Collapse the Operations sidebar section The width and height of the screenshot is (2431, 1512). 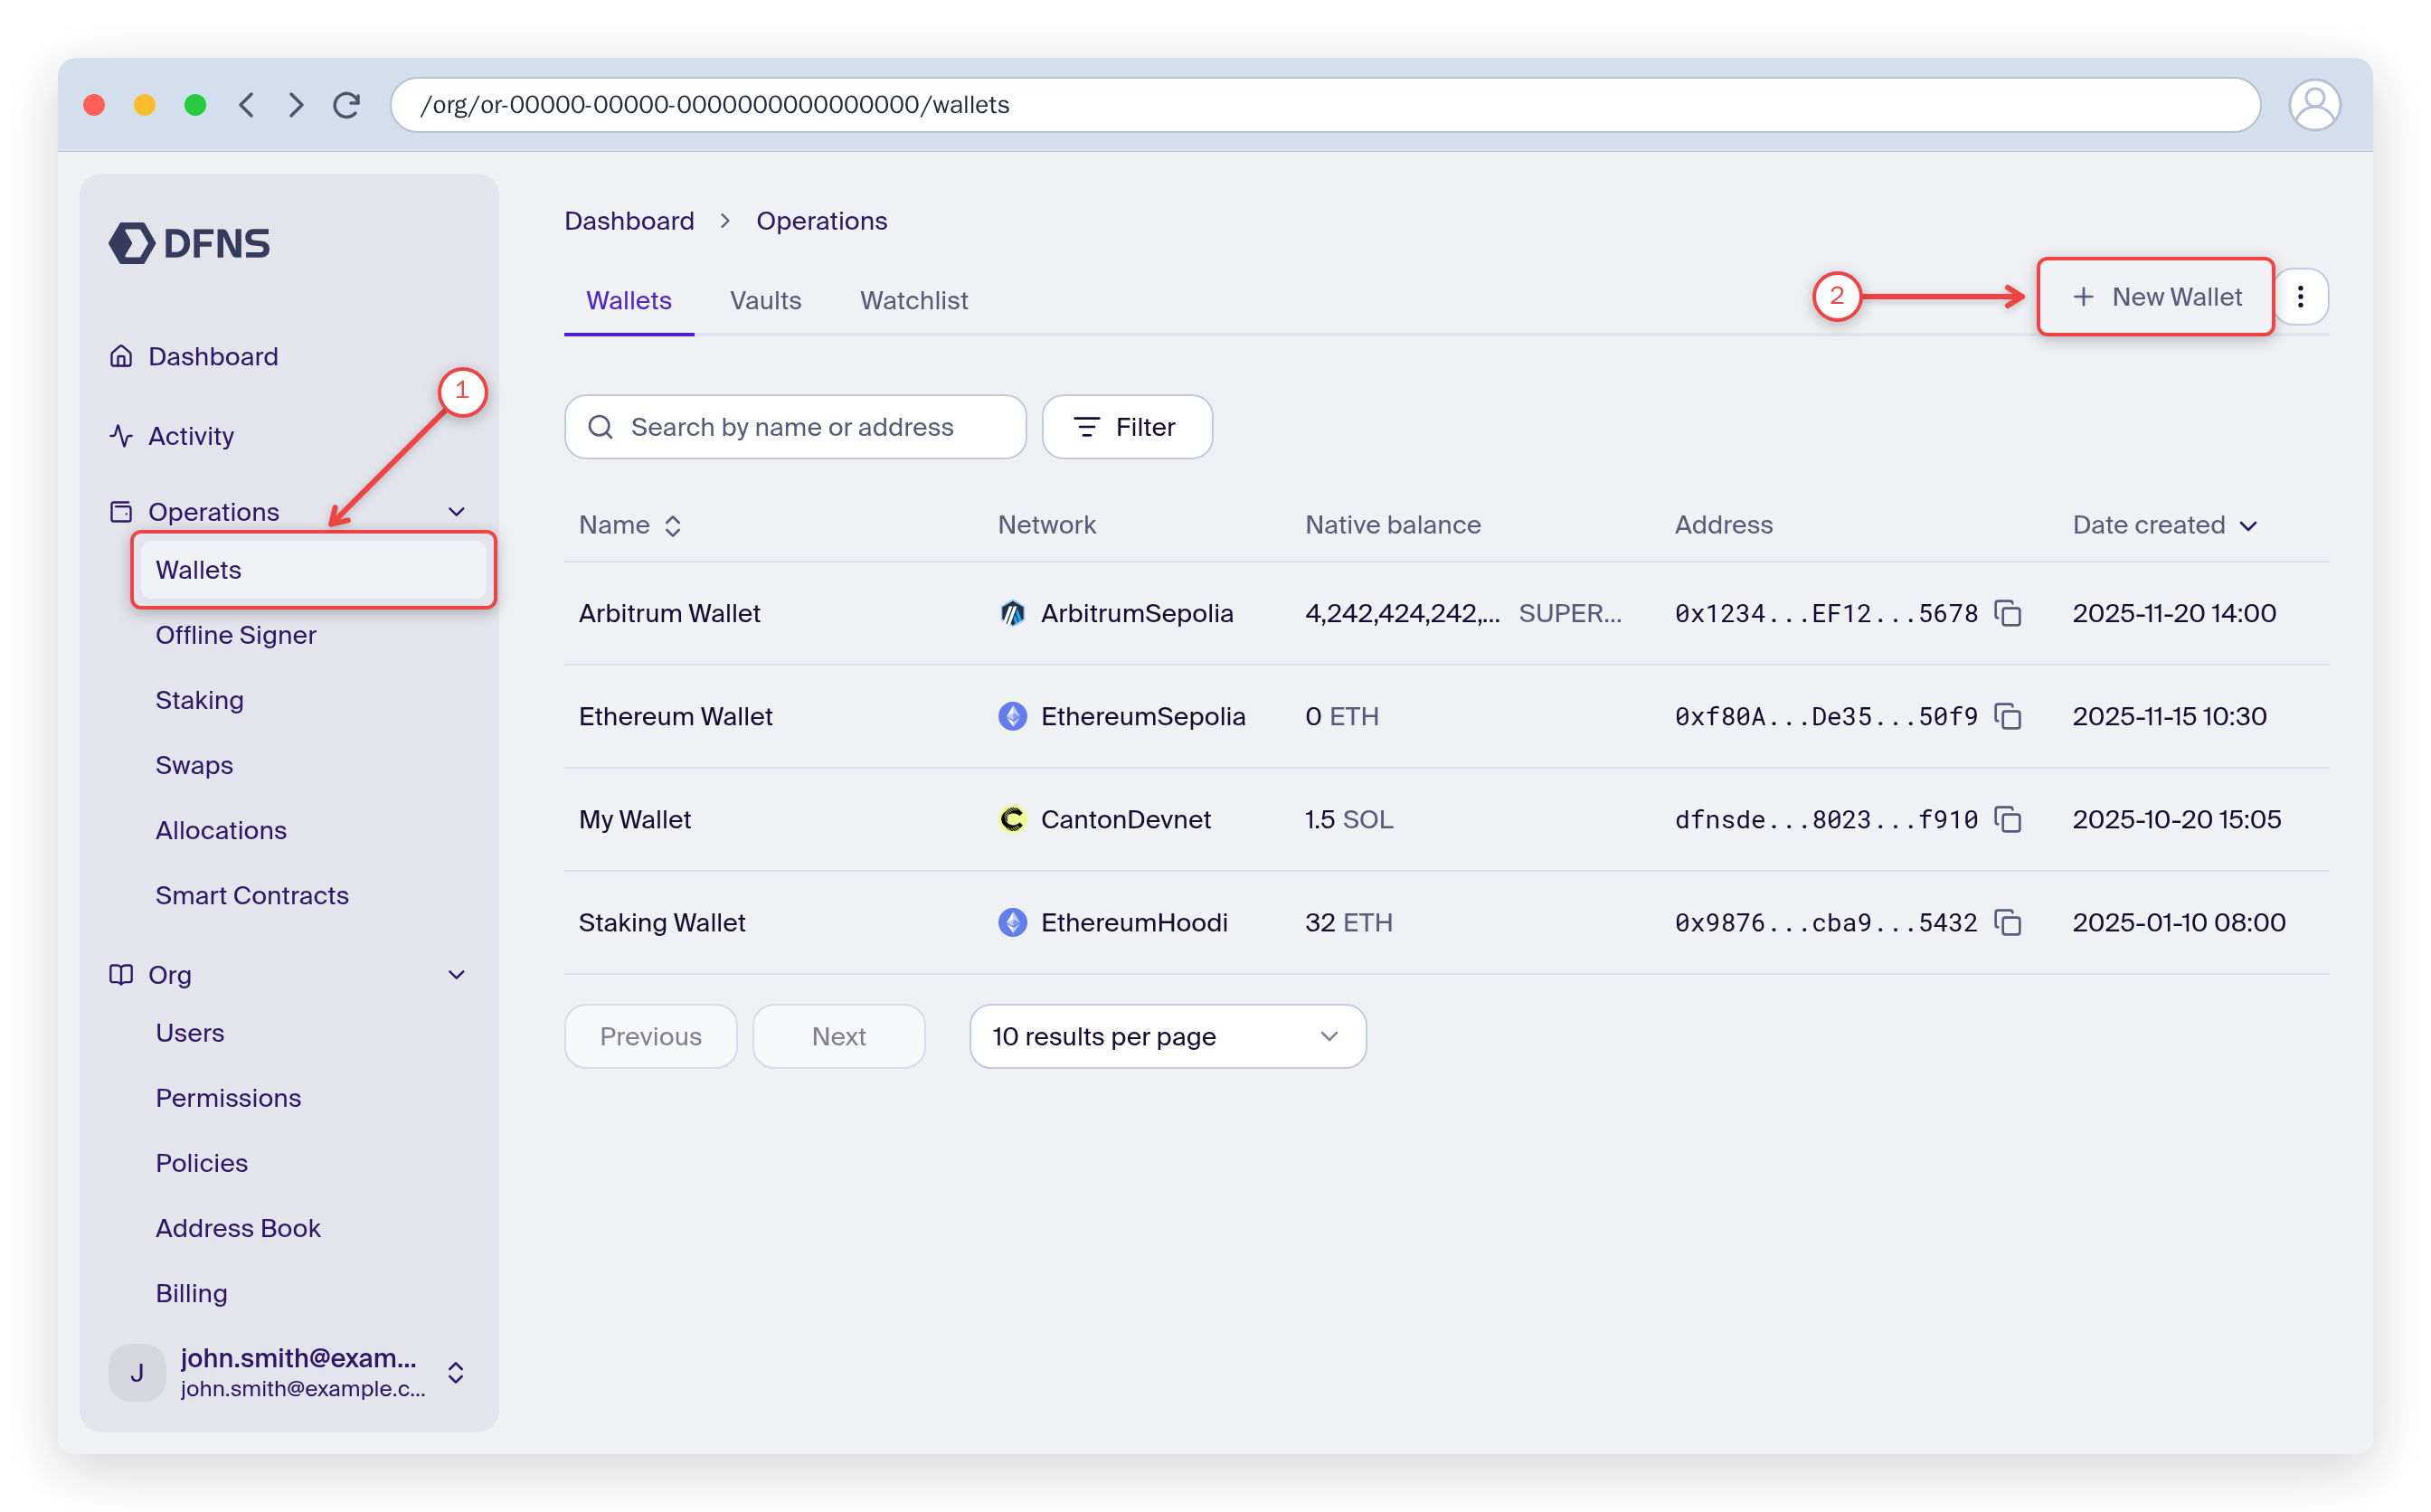point(457,512)
